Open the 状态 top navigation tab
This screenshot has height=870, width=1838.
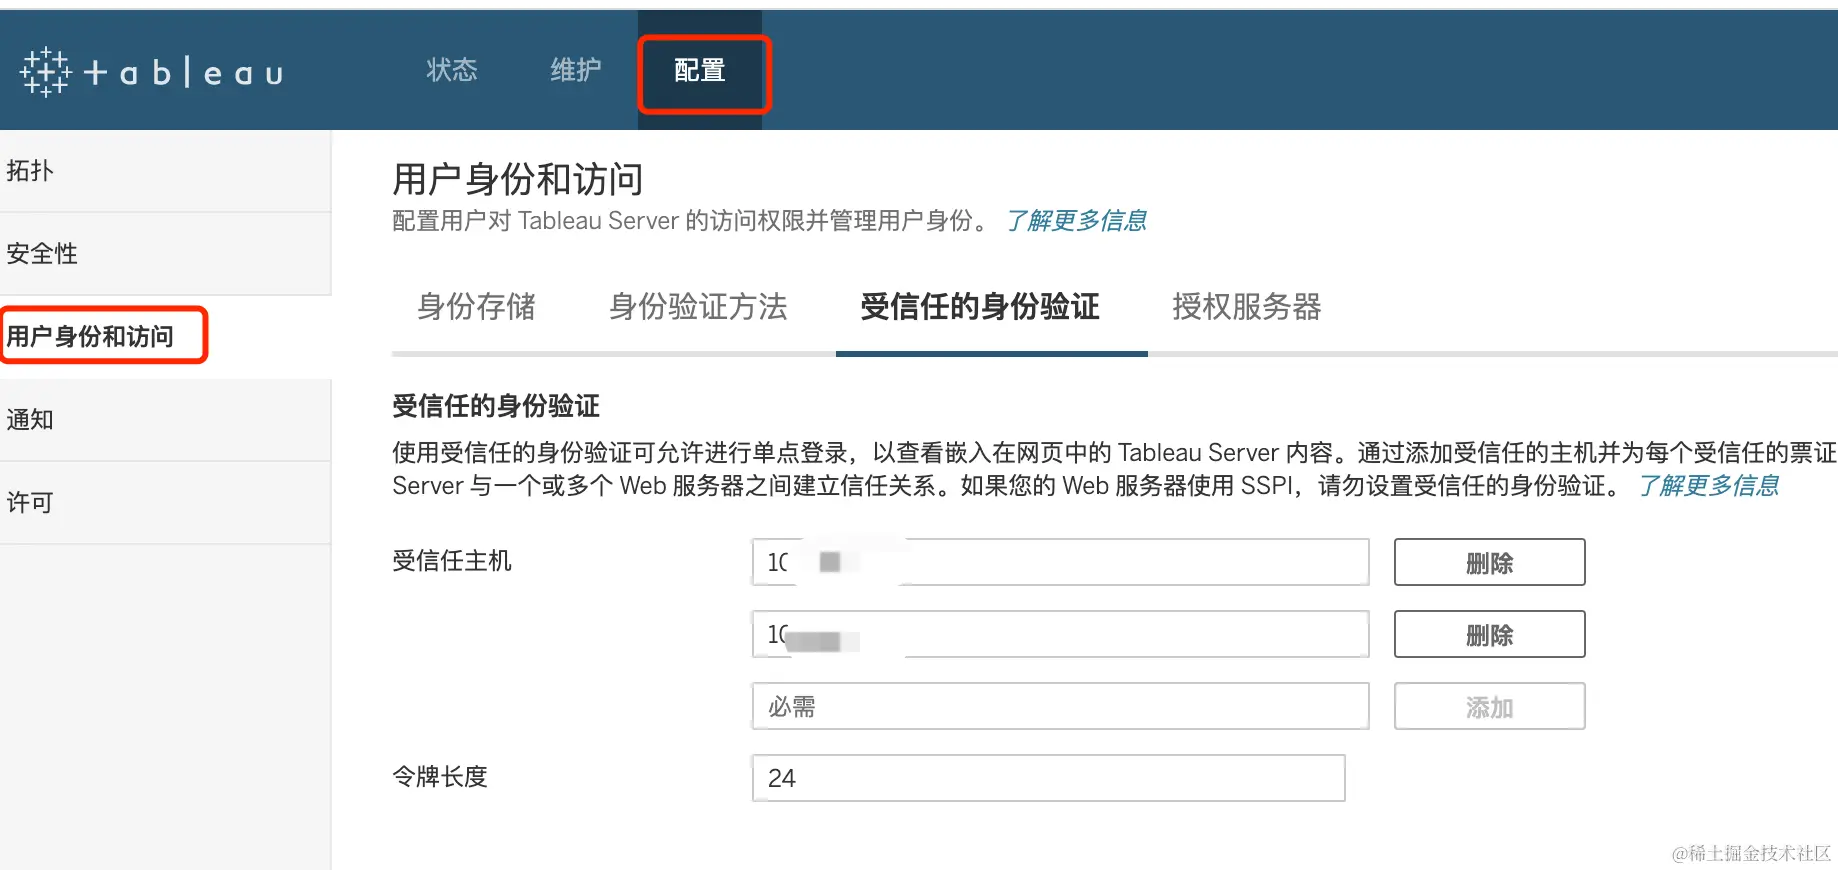pyautogui.click(x=452, y=70)
